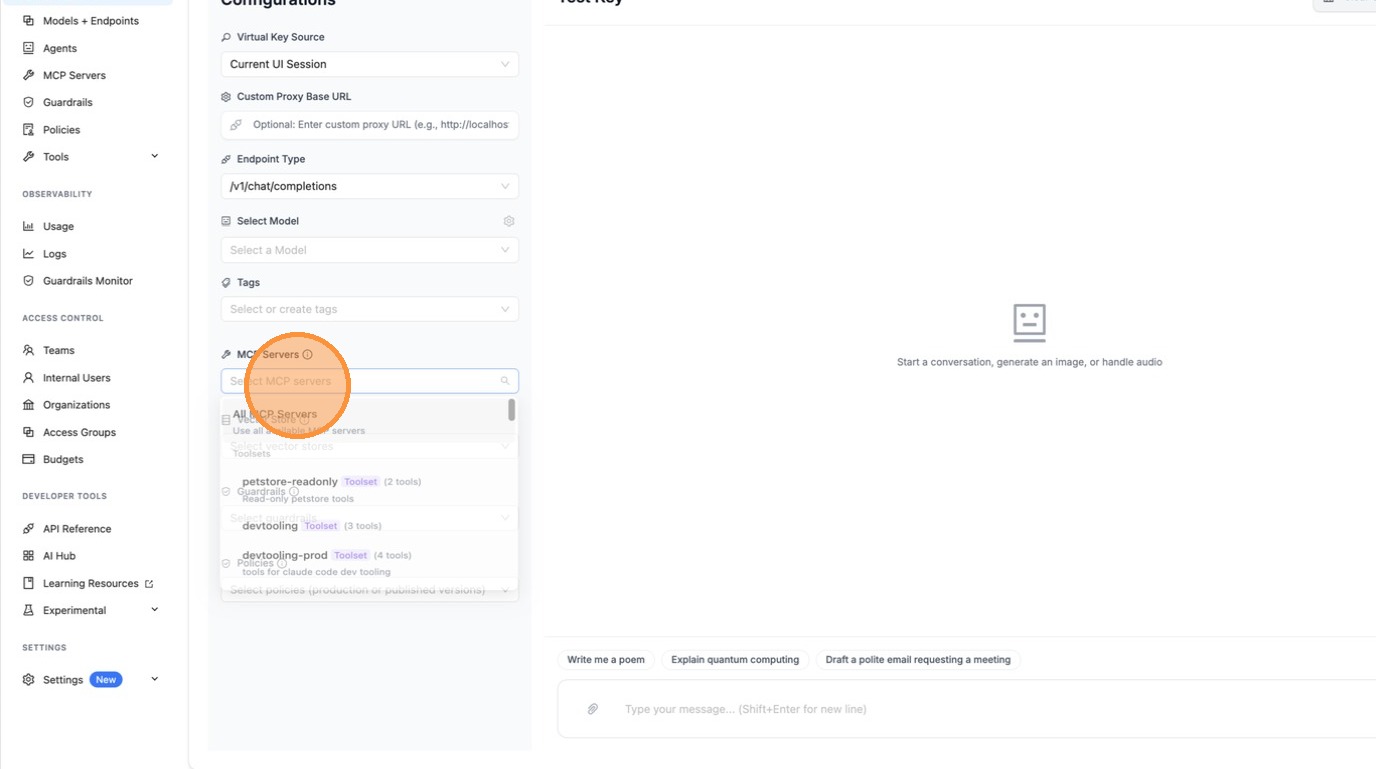Open Policies in the sidebar
Viewport: 1376px width, 769px height.
[61, 130]
